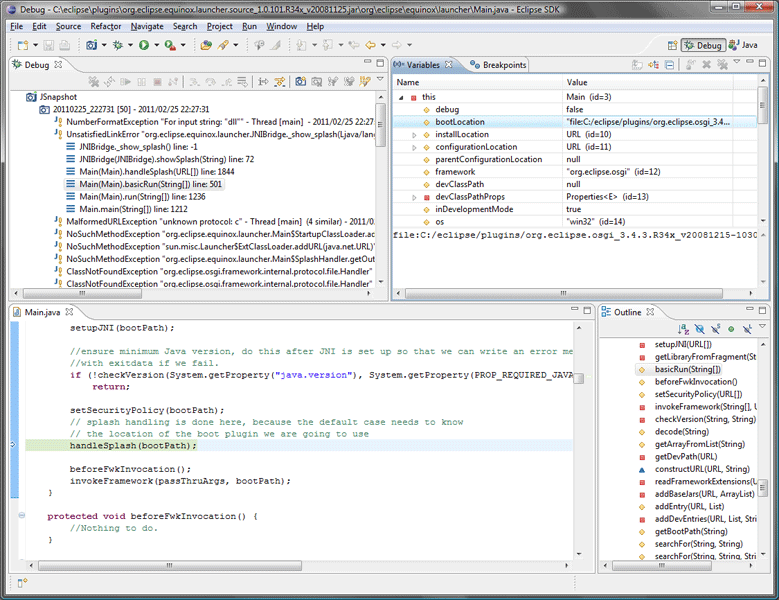The width and height of the screenshot is (779, 600).
Task: Toggle Hide Local Types in Outline
Action: (747, 329)
